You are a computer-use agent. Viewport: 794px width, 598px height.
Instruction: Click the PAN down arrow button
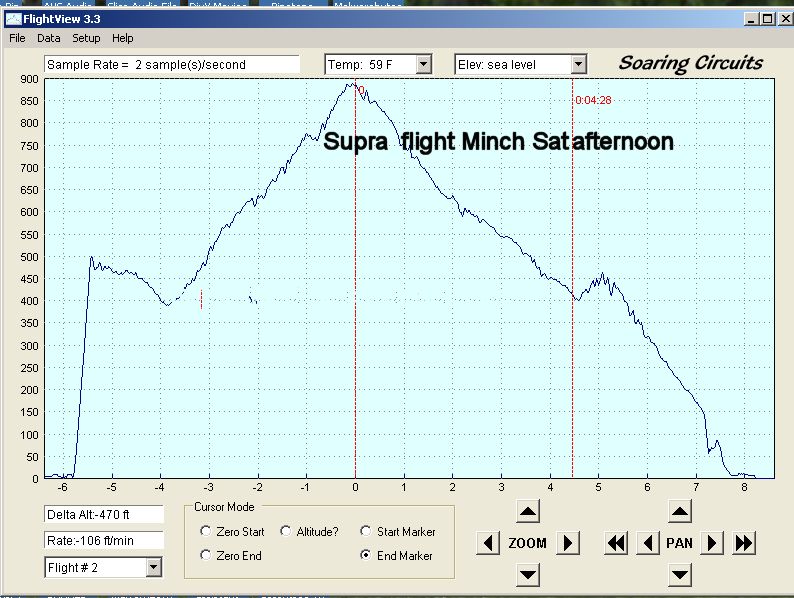click(680, 575)
